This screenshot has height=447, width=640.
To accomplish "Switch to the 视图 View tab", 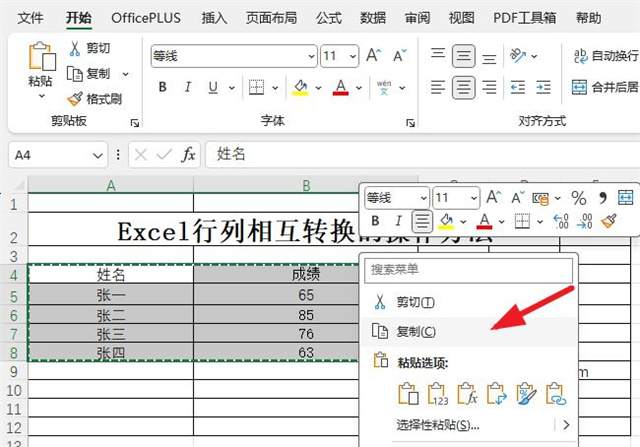I will (462, 18).
